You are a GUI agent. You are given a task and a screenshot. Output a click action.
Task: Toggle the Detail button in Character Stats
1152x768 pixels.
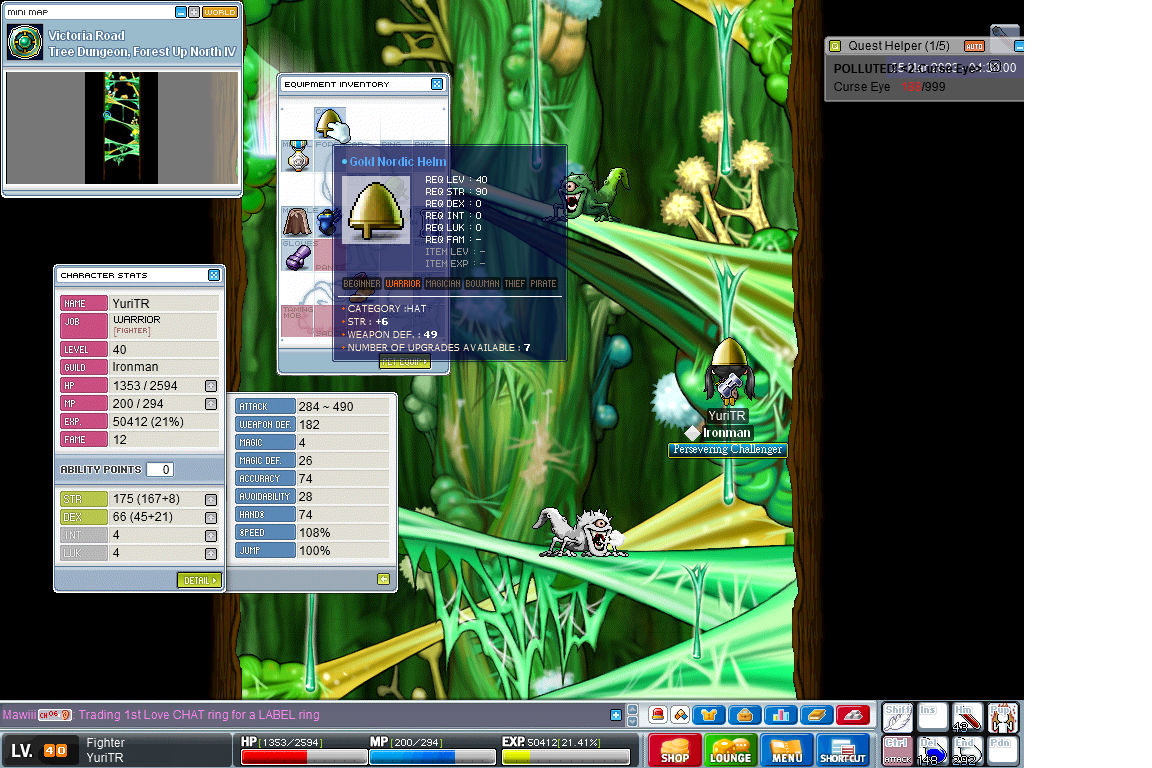point(199,580)
